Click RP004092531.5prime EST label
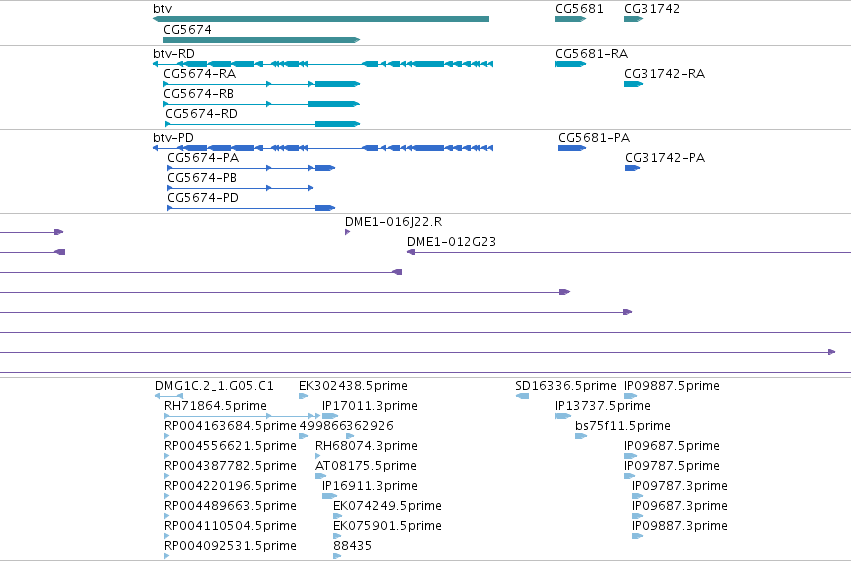 (230, 546)
